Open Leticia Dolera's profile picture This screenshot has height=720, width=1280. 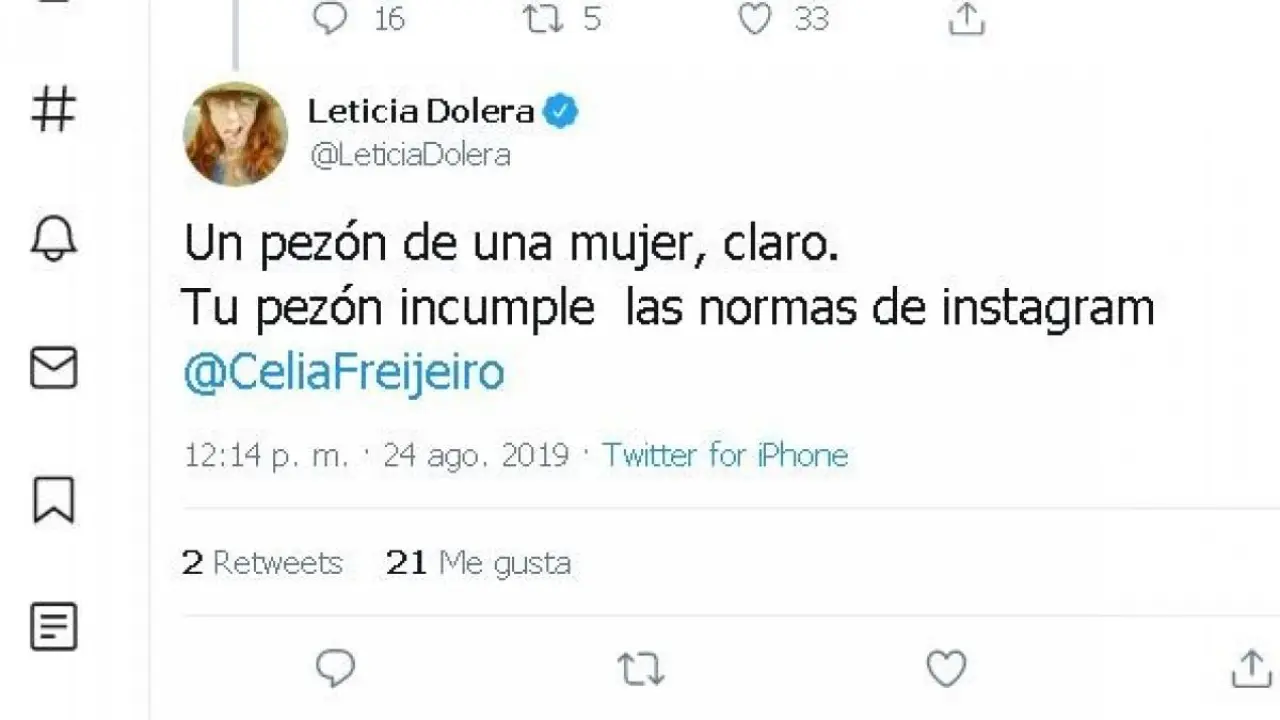[x=235, y=133]
